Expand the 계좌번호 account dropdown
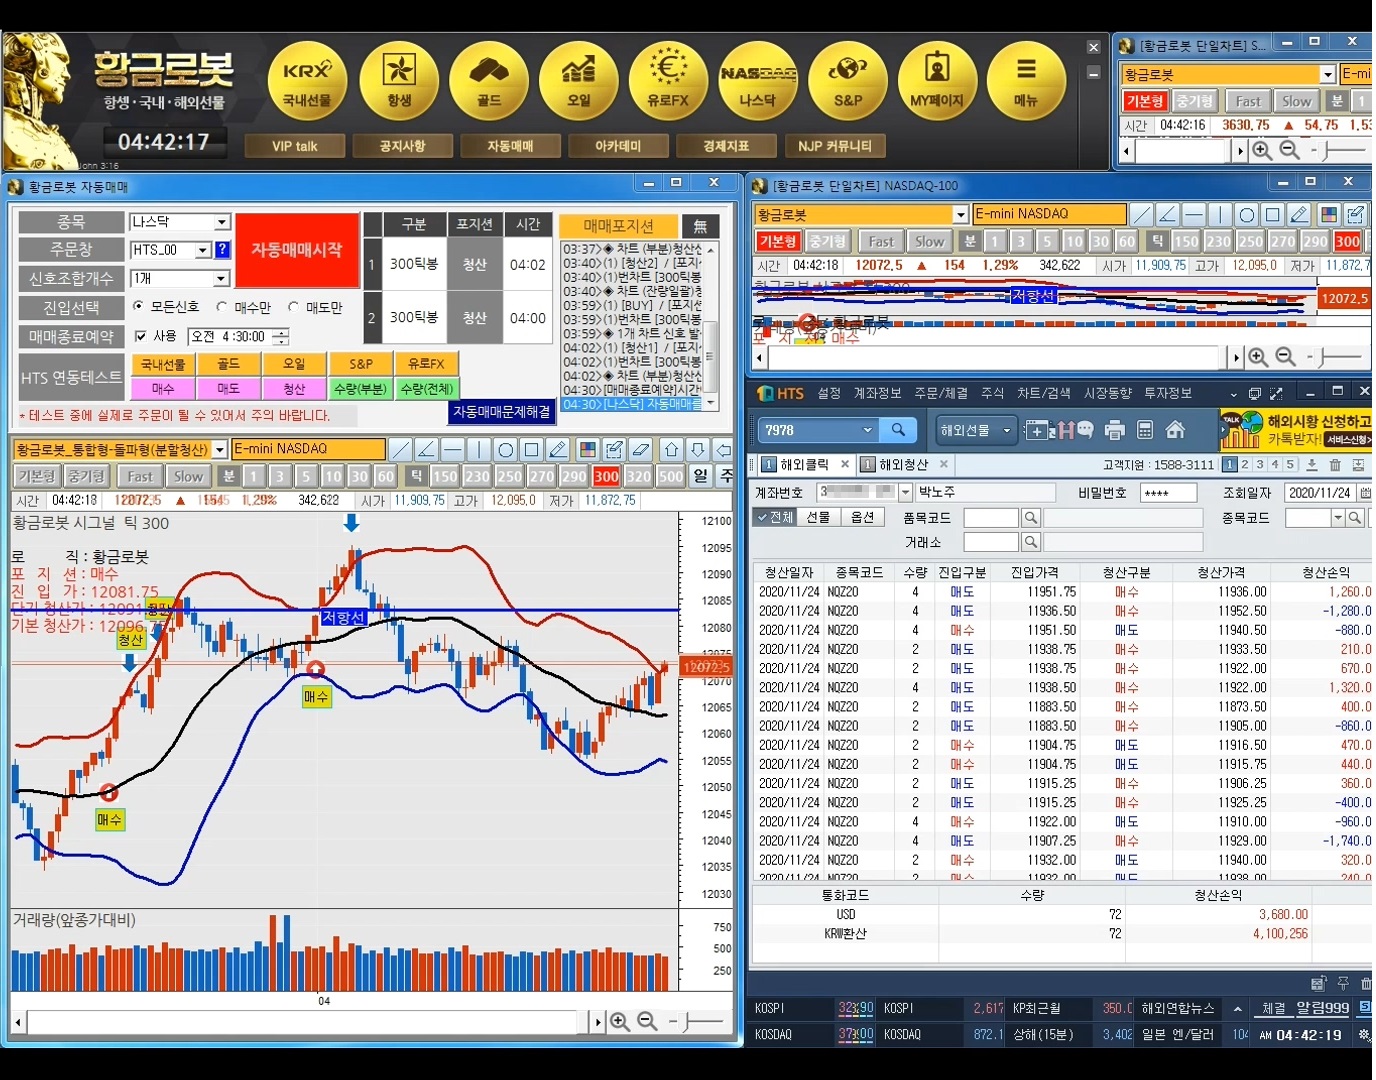Screen dimensions: 1376x1080 coord(905,492)
